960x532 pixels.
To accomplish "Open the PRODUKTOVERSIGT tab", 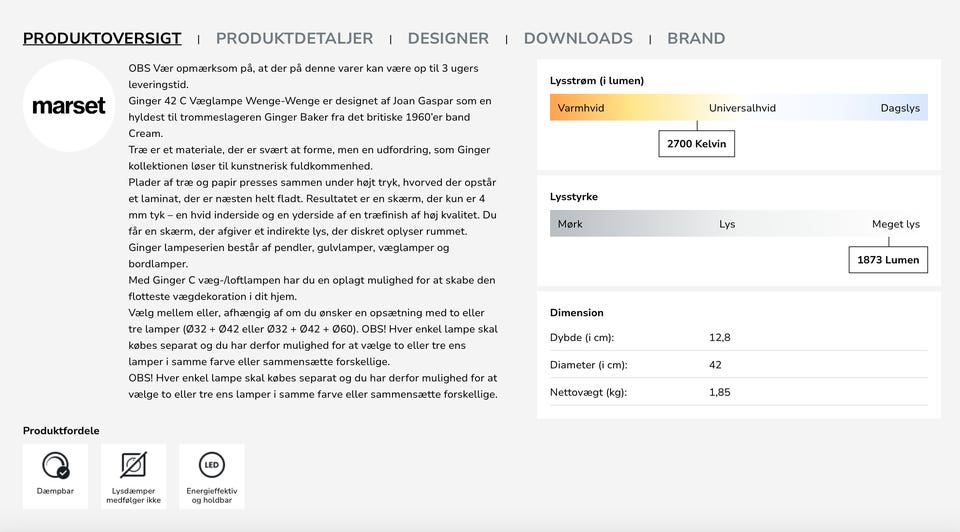I will 102,39.
